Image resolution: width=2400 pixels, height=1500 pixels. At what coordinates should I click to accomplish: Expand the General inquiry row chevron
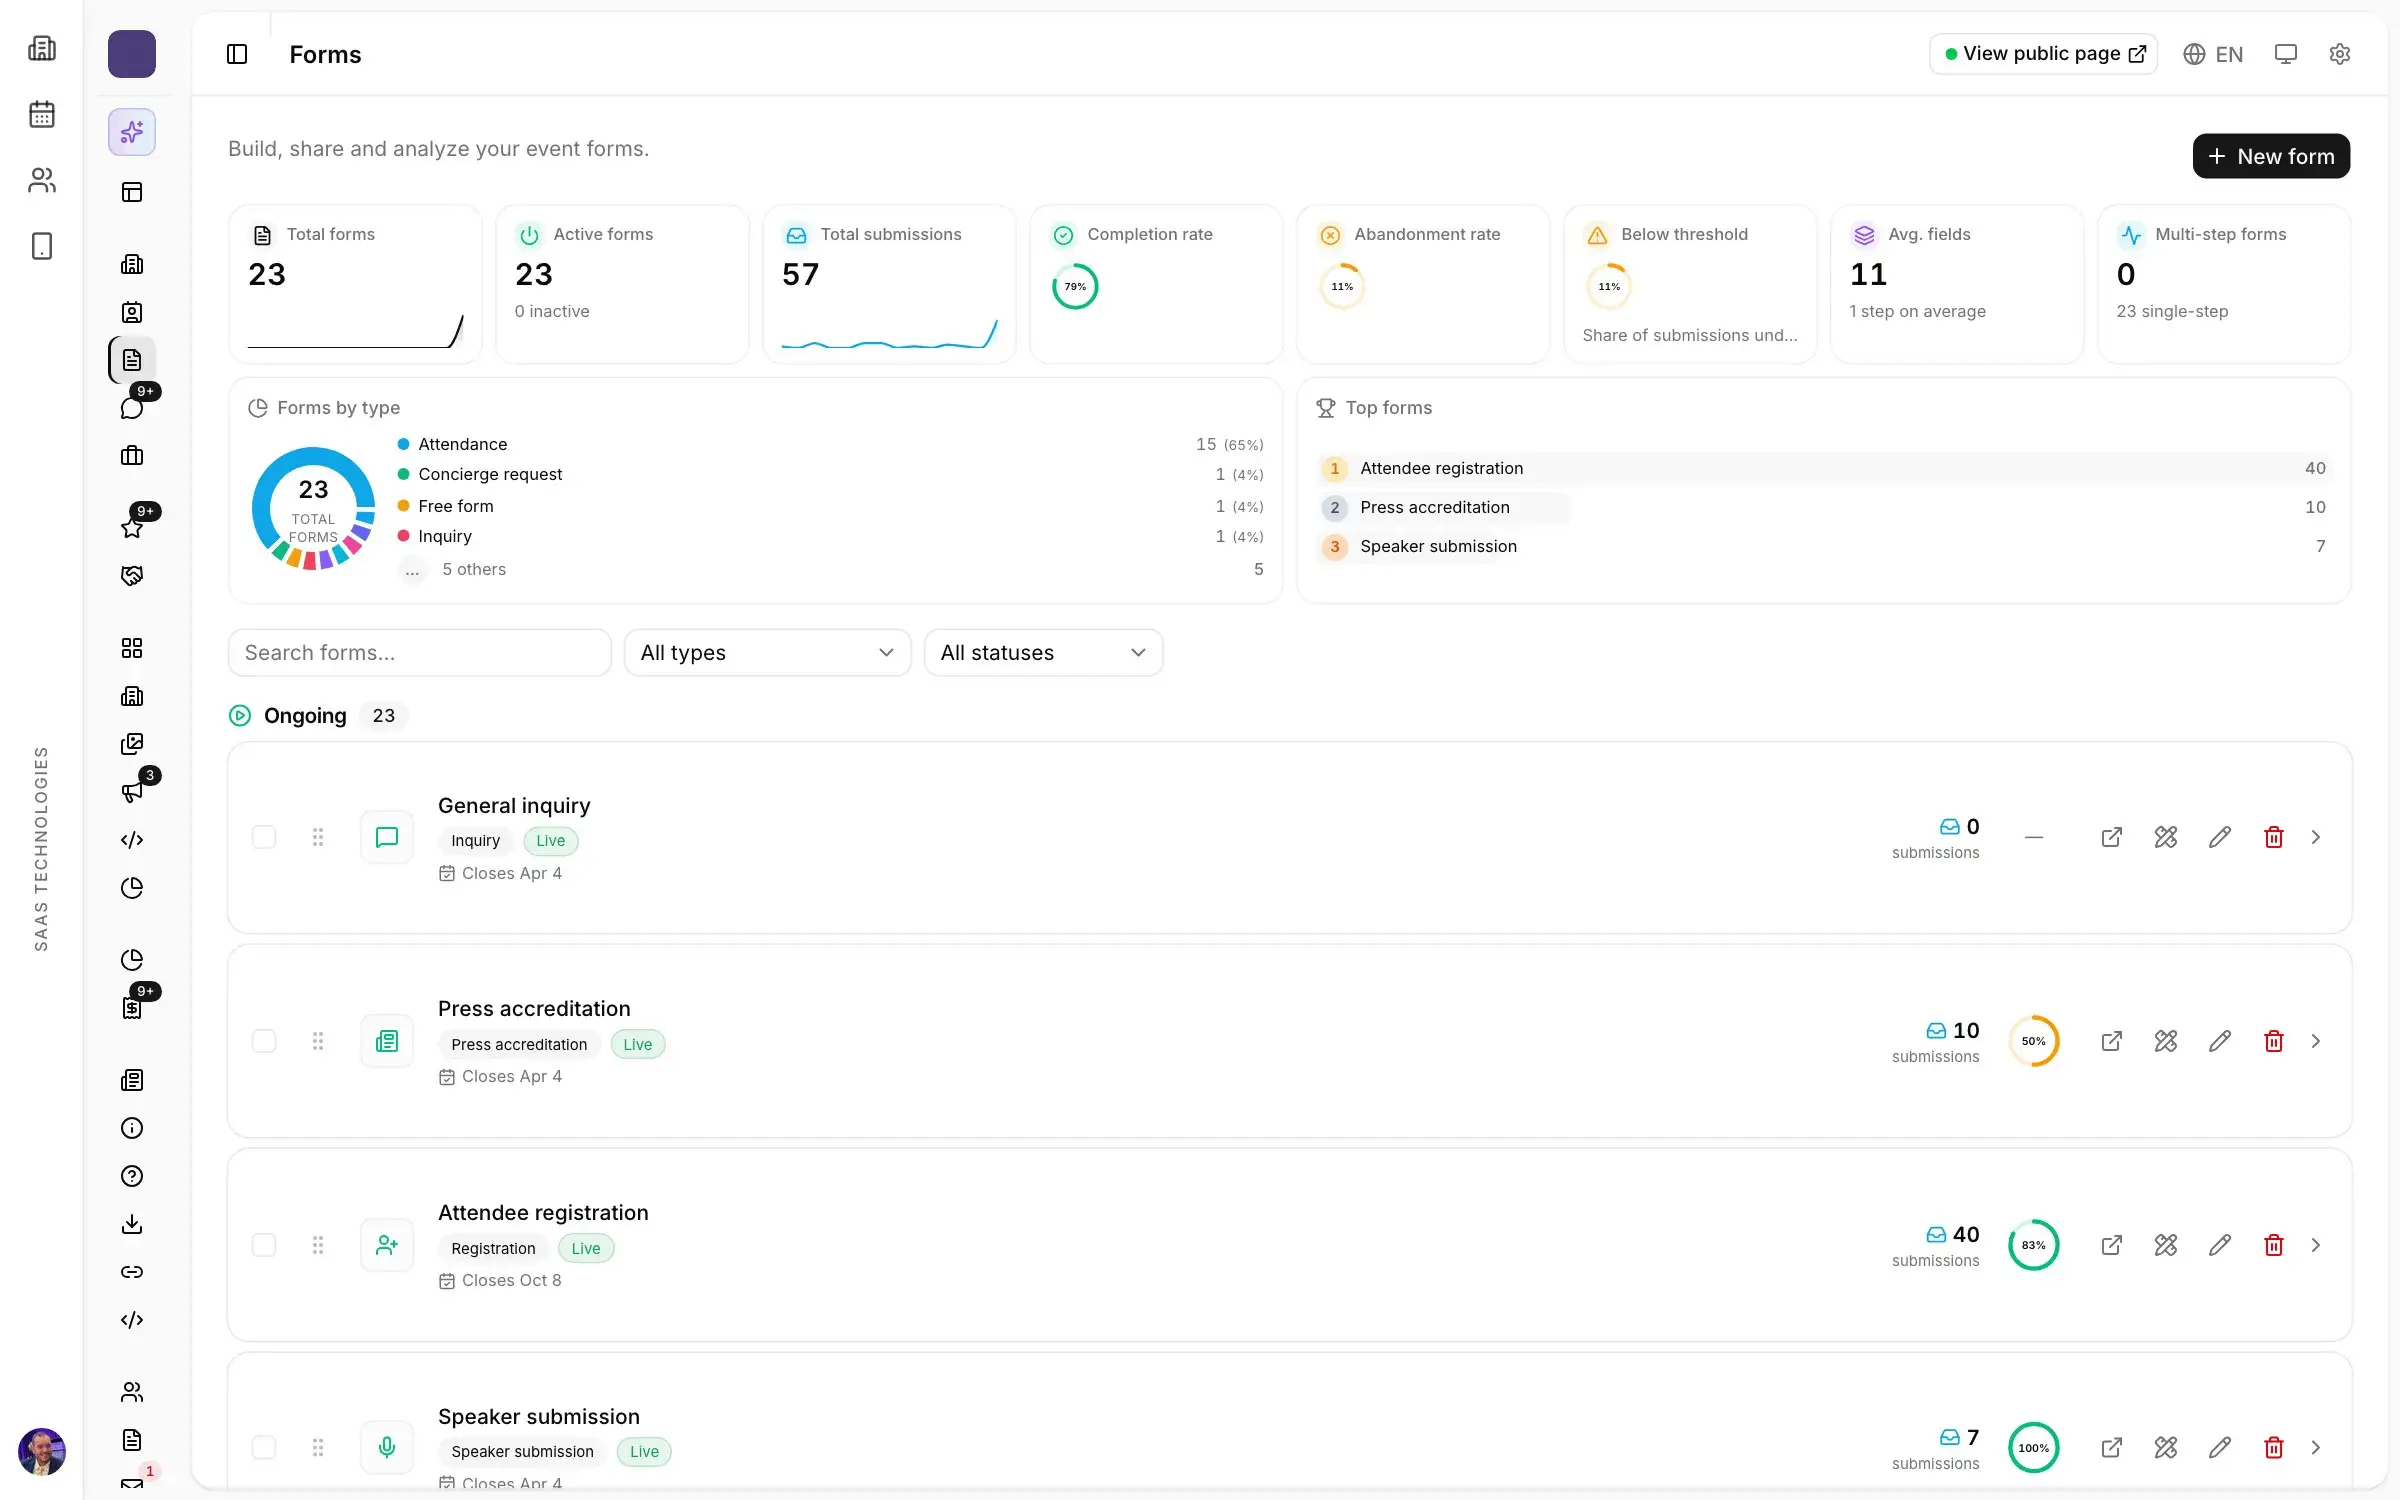2316,837
